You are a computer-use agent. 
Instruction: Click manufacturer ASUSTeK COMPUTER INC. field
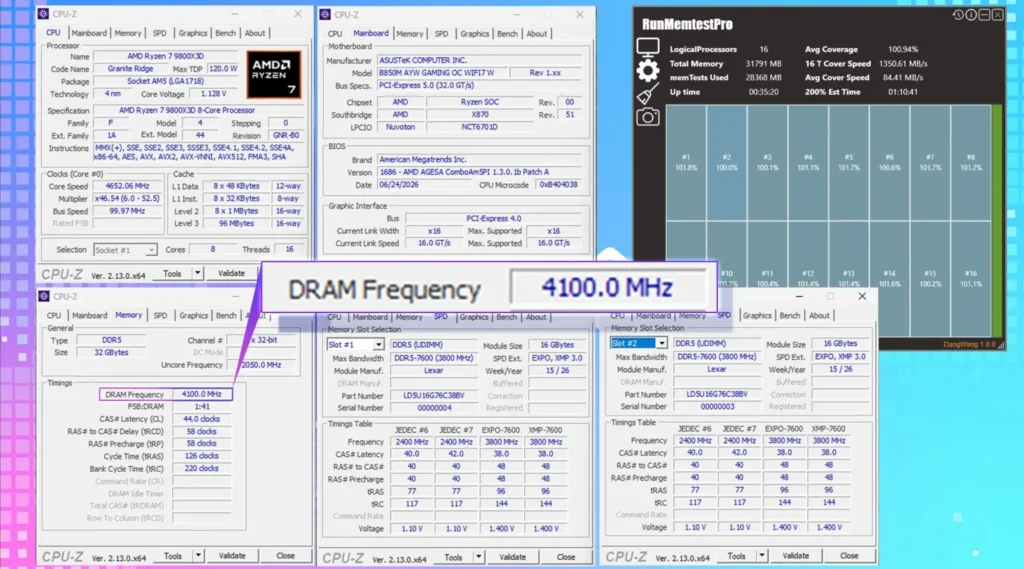[x=479, y=60]
